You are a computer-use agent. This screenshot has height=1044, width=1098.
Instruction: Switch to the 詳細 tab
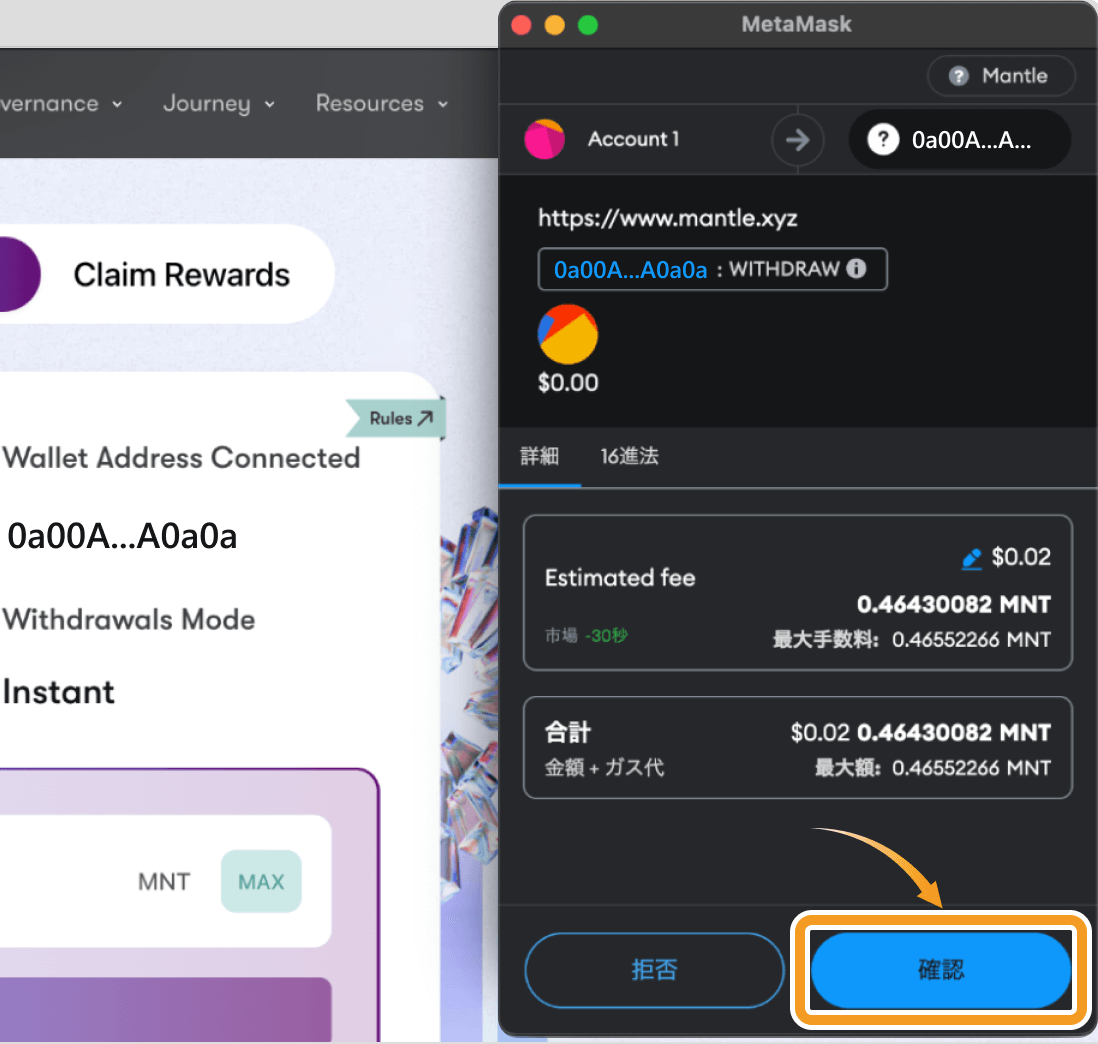point(539,457)
